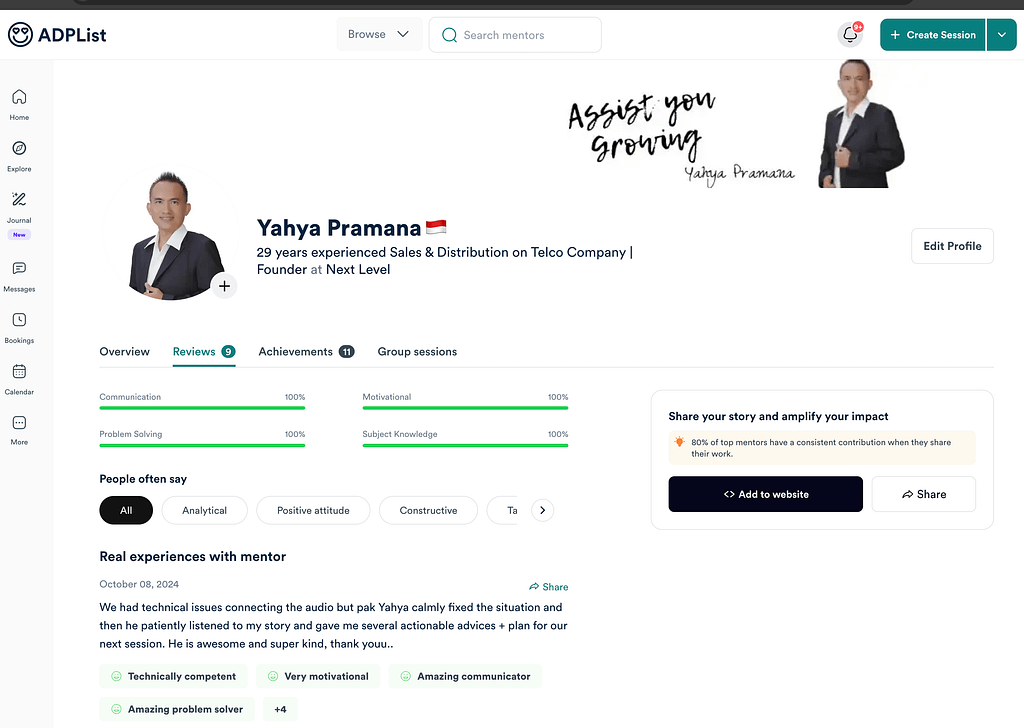Expand the +4 additional review tags
This screenshot has height=728, width=1024.
pos(280,709)
